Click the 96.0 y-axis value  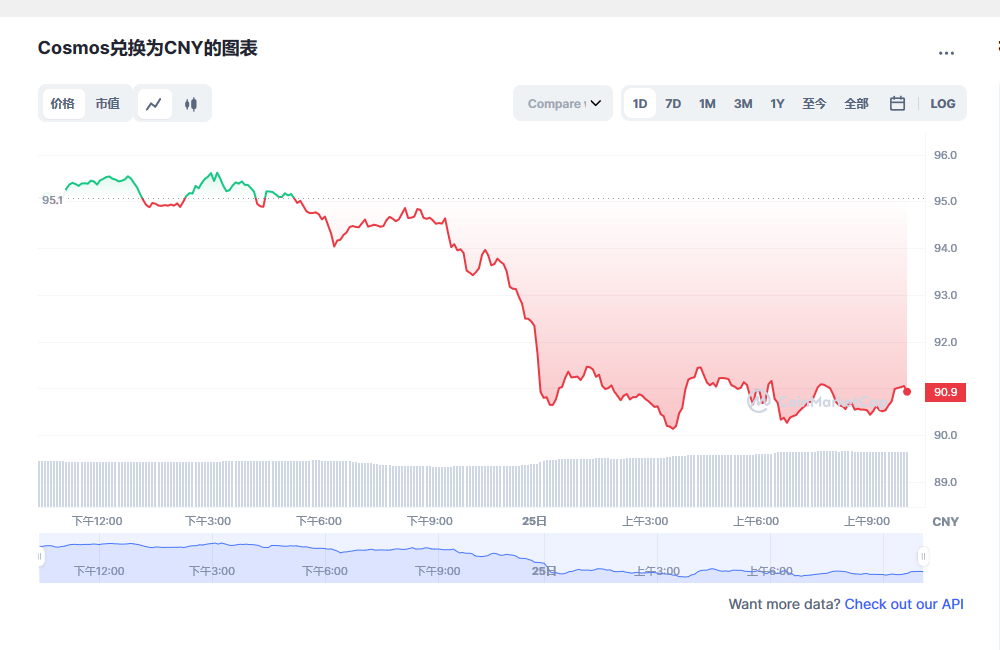click(945, 155)
